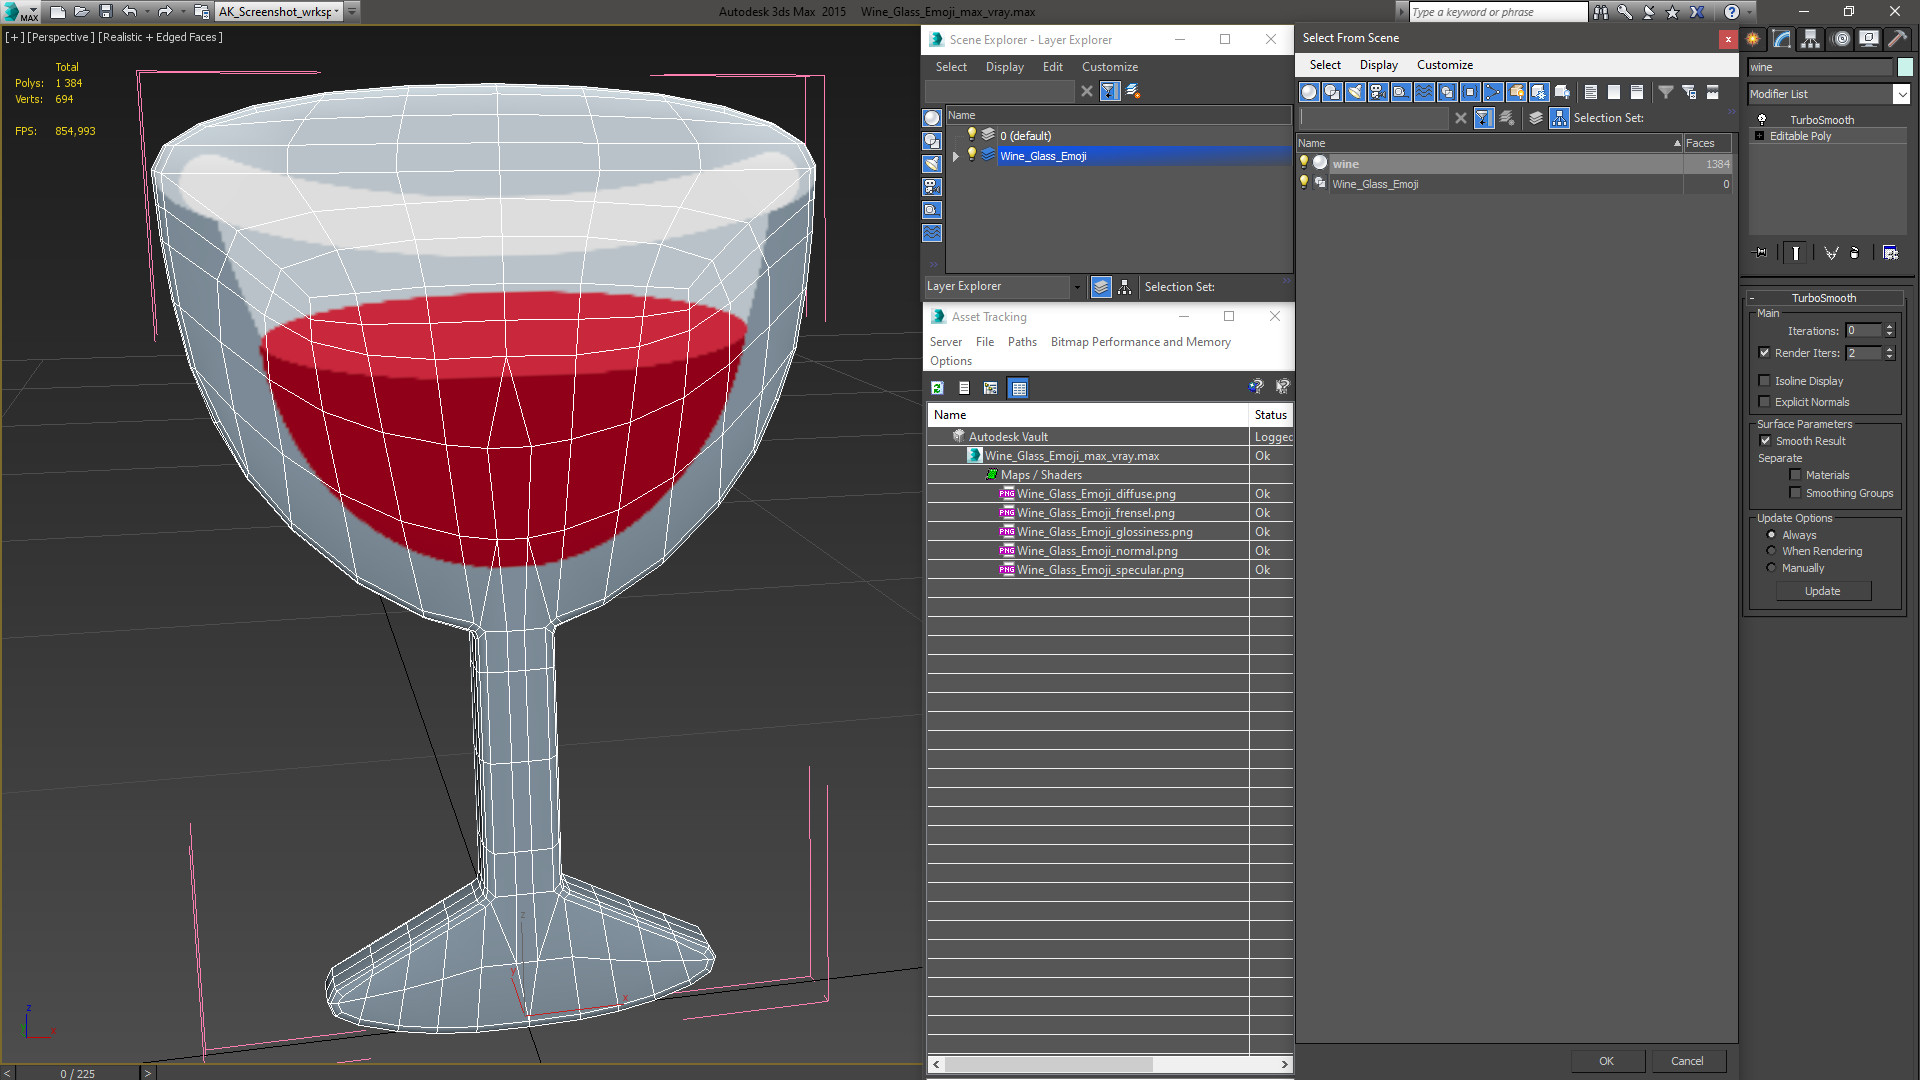Click Configure Modifier Sets icon
1920x1080 pixels.
[1890, 253]
